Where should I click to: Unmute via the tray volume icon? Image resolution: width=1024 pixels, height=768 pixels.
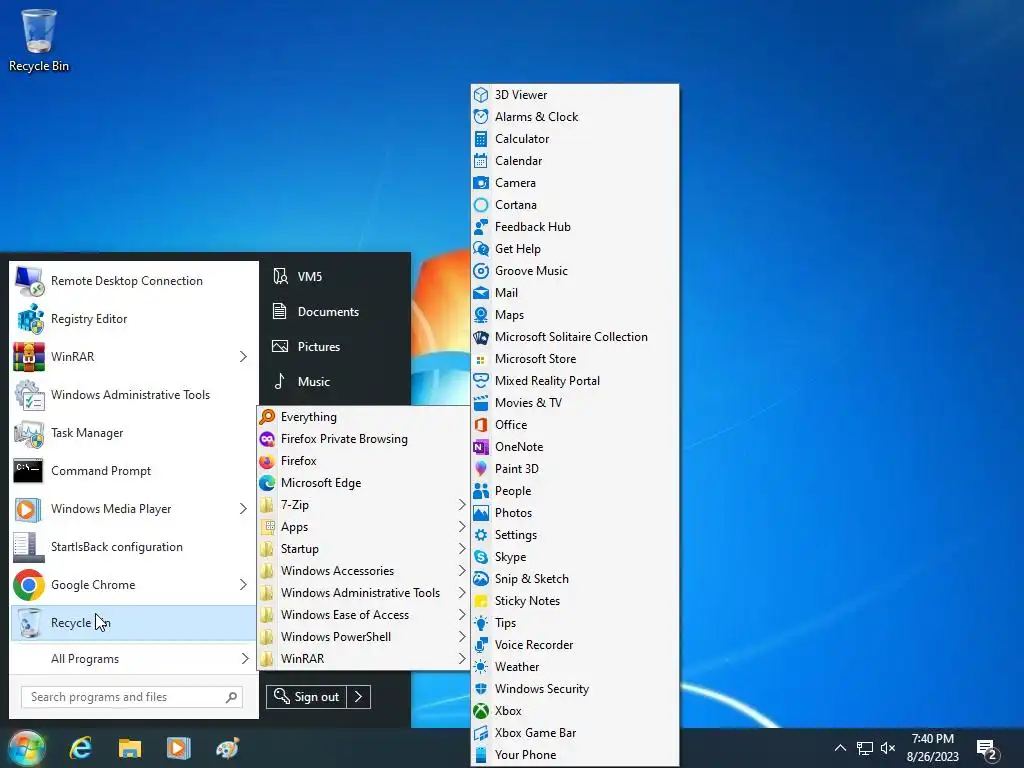(x=888, y=748)
